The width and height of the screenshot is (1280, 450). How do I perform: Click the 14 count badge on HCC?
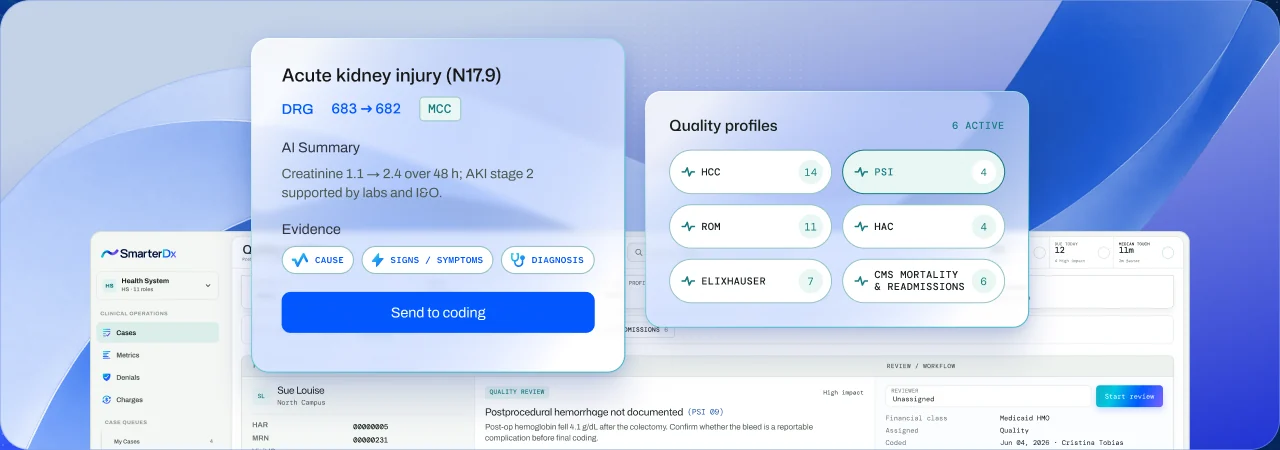[811, 172]
